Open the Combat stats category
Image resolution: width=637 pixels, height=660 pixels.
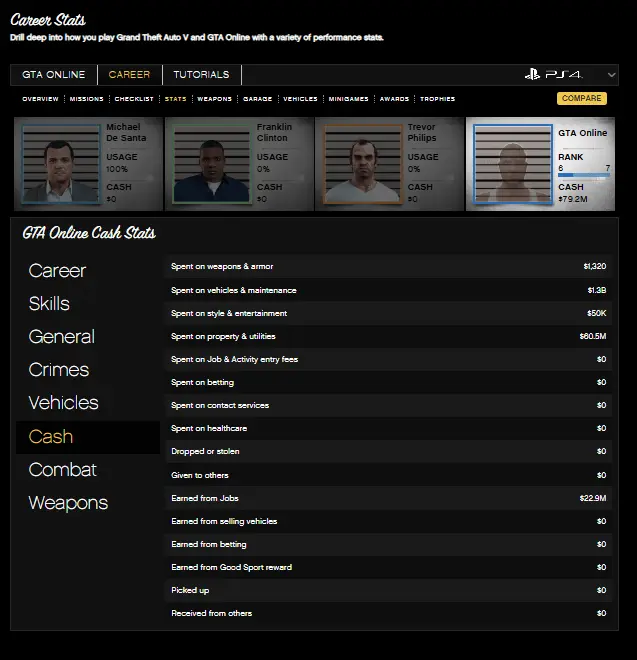(x=62, y=470)
